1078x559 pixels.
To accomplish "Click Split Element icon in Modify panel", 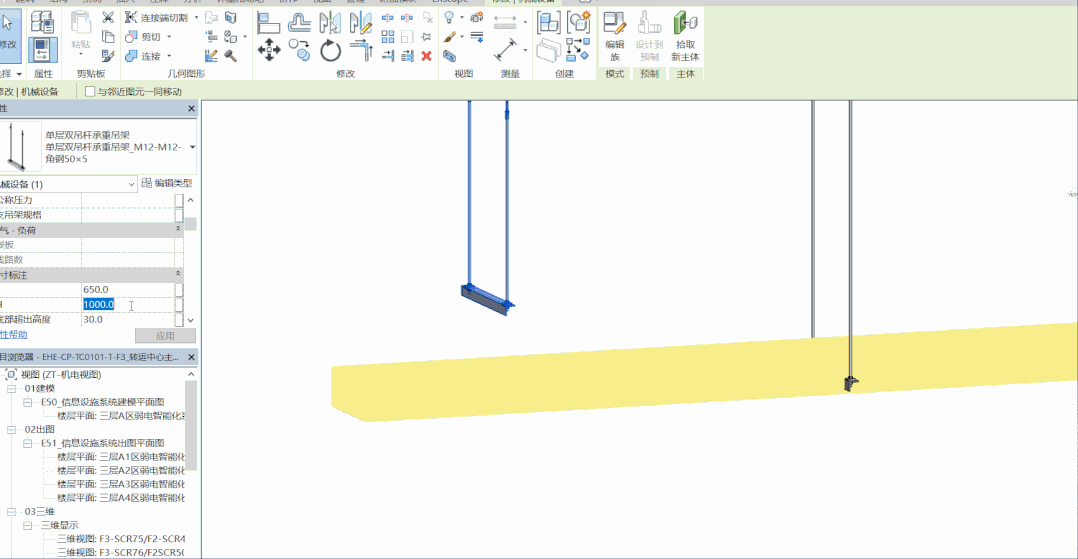I will 388,17.
